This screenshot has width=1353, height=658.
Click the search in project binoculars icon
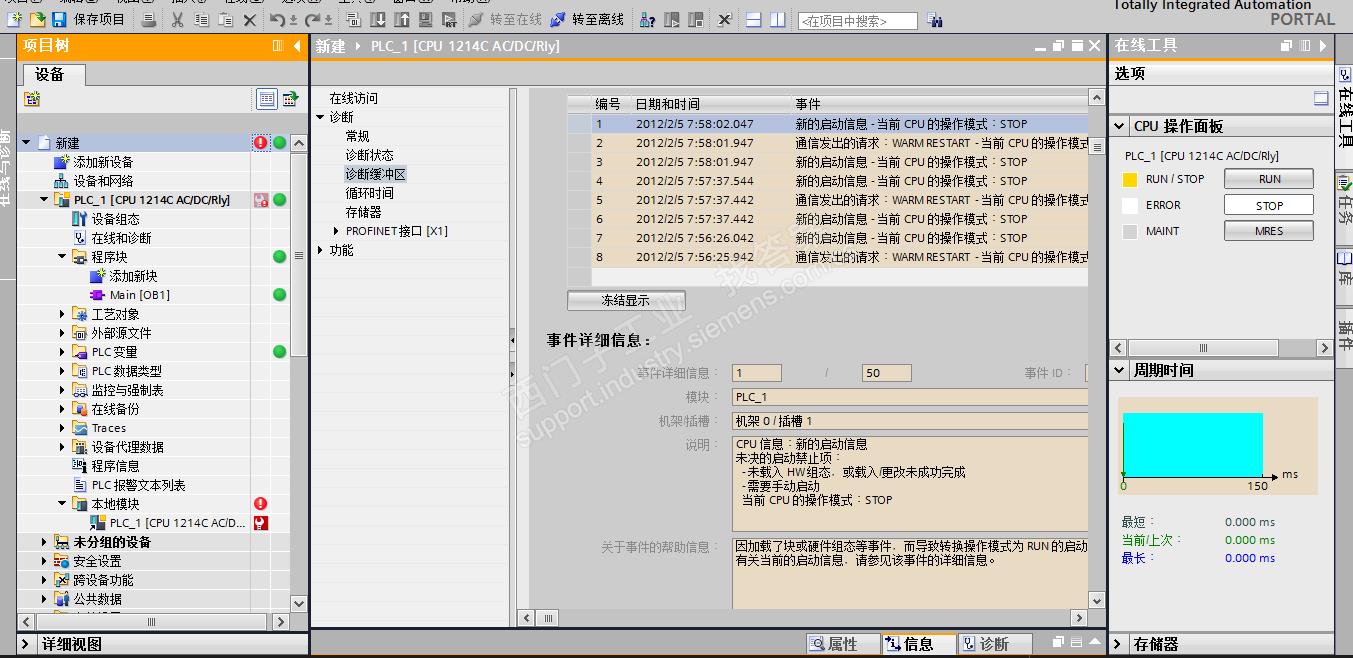click(934, 20)
